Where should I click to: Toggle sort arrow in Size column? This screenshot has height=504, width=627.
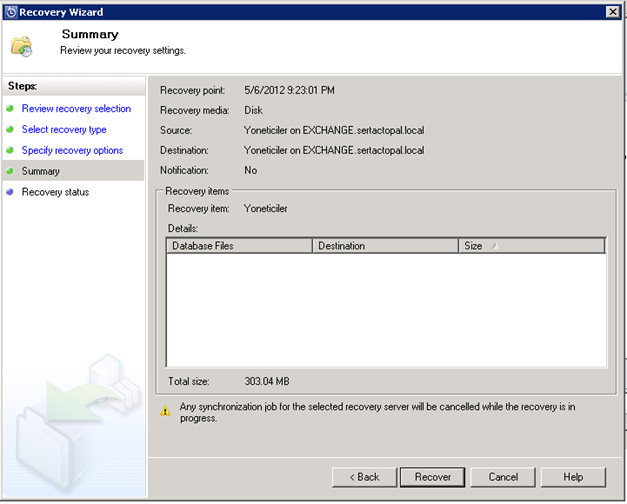point(495,246)
